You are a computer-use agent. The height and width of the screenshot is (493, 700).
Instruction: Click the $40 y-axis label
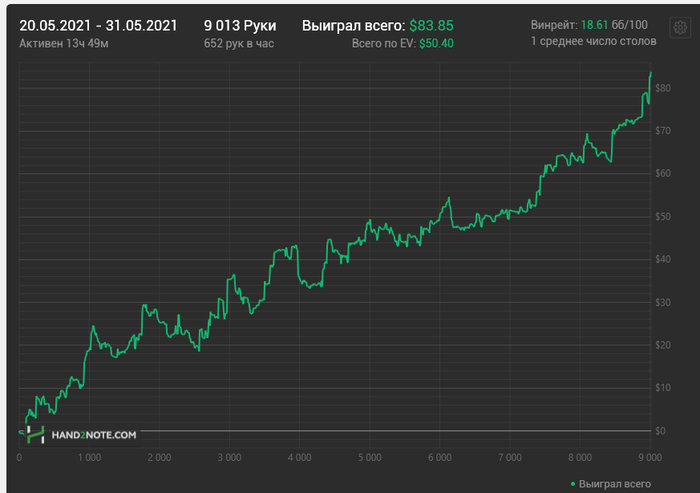(663, 259)
